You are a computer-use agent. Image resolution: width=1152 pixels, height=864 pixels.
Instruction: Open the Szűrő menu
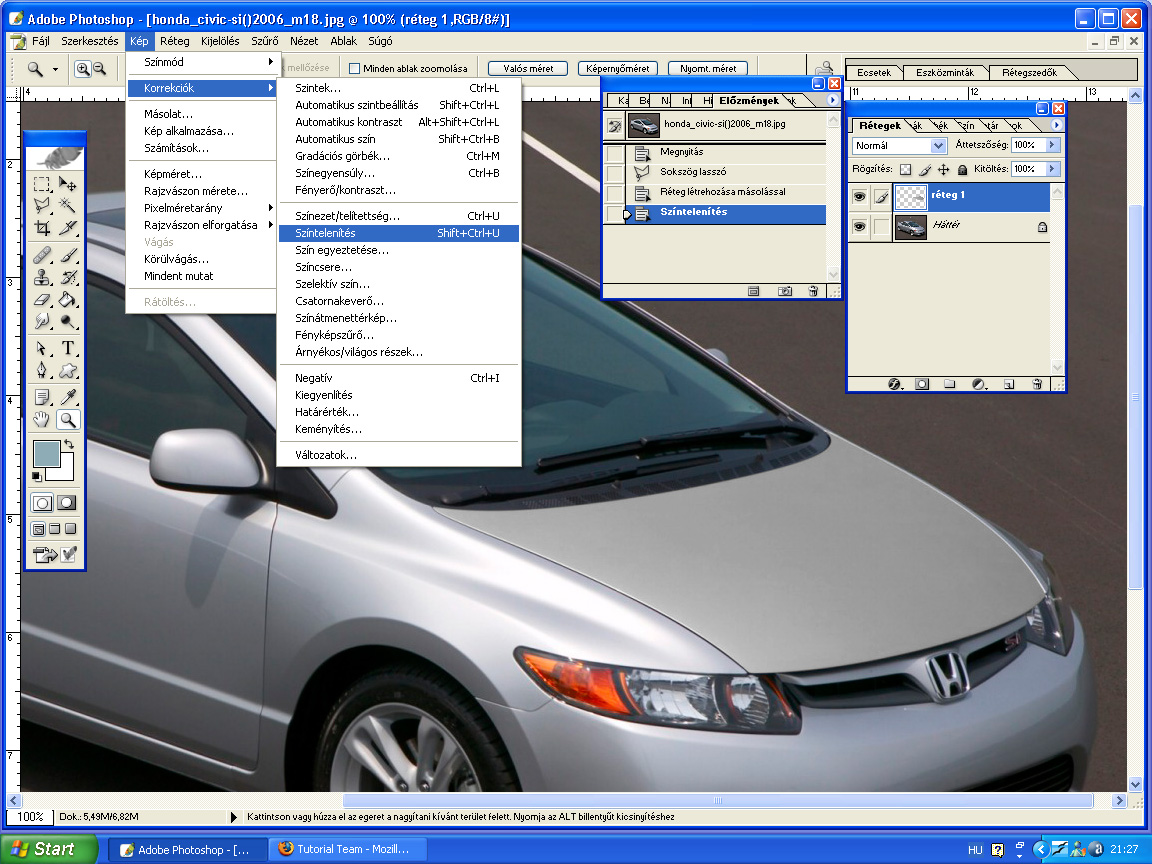tap(264, 41)
